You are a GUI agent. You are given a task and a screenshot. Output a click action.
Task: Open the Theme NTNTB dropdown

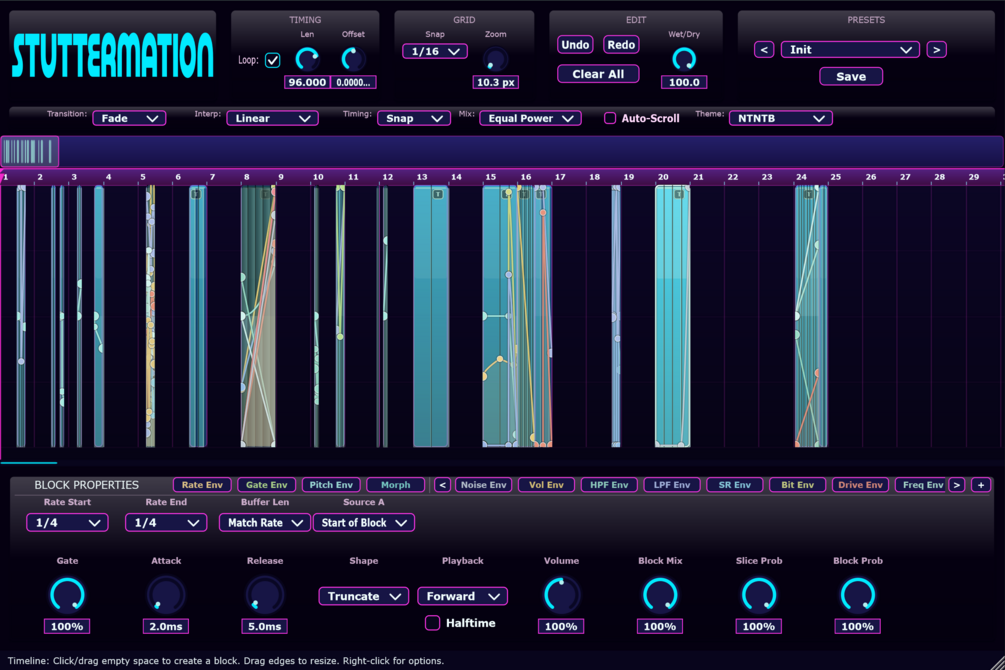tap(781, 118)
